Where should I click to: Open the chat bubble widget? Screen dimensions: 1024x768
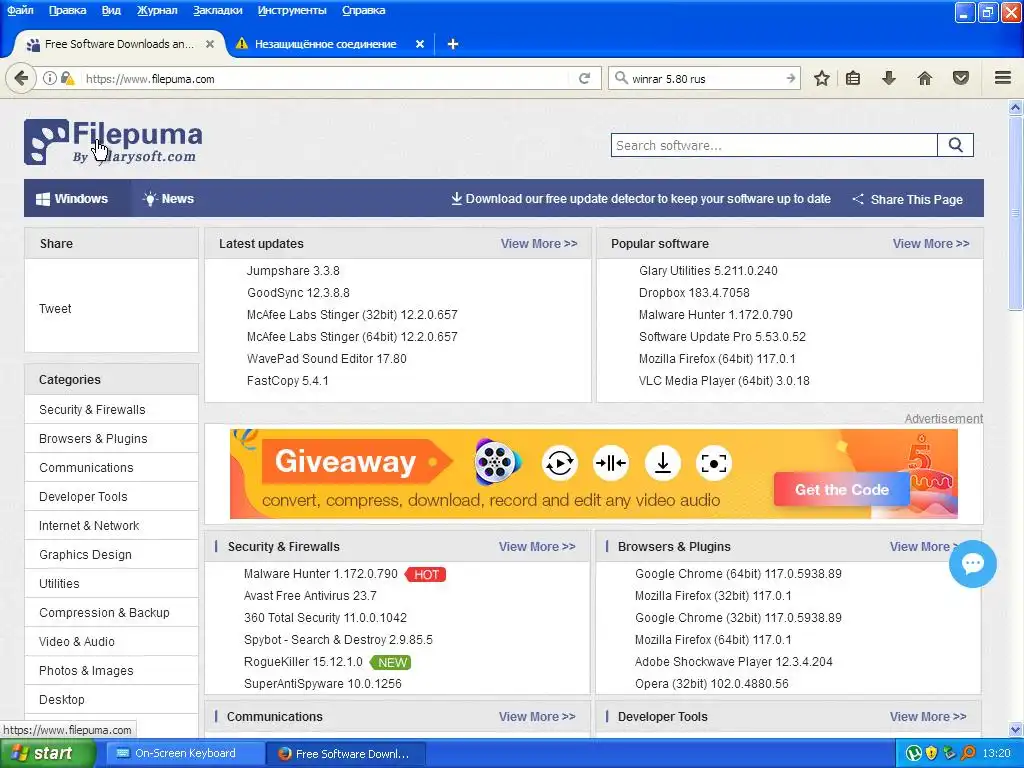coord(972,564)
